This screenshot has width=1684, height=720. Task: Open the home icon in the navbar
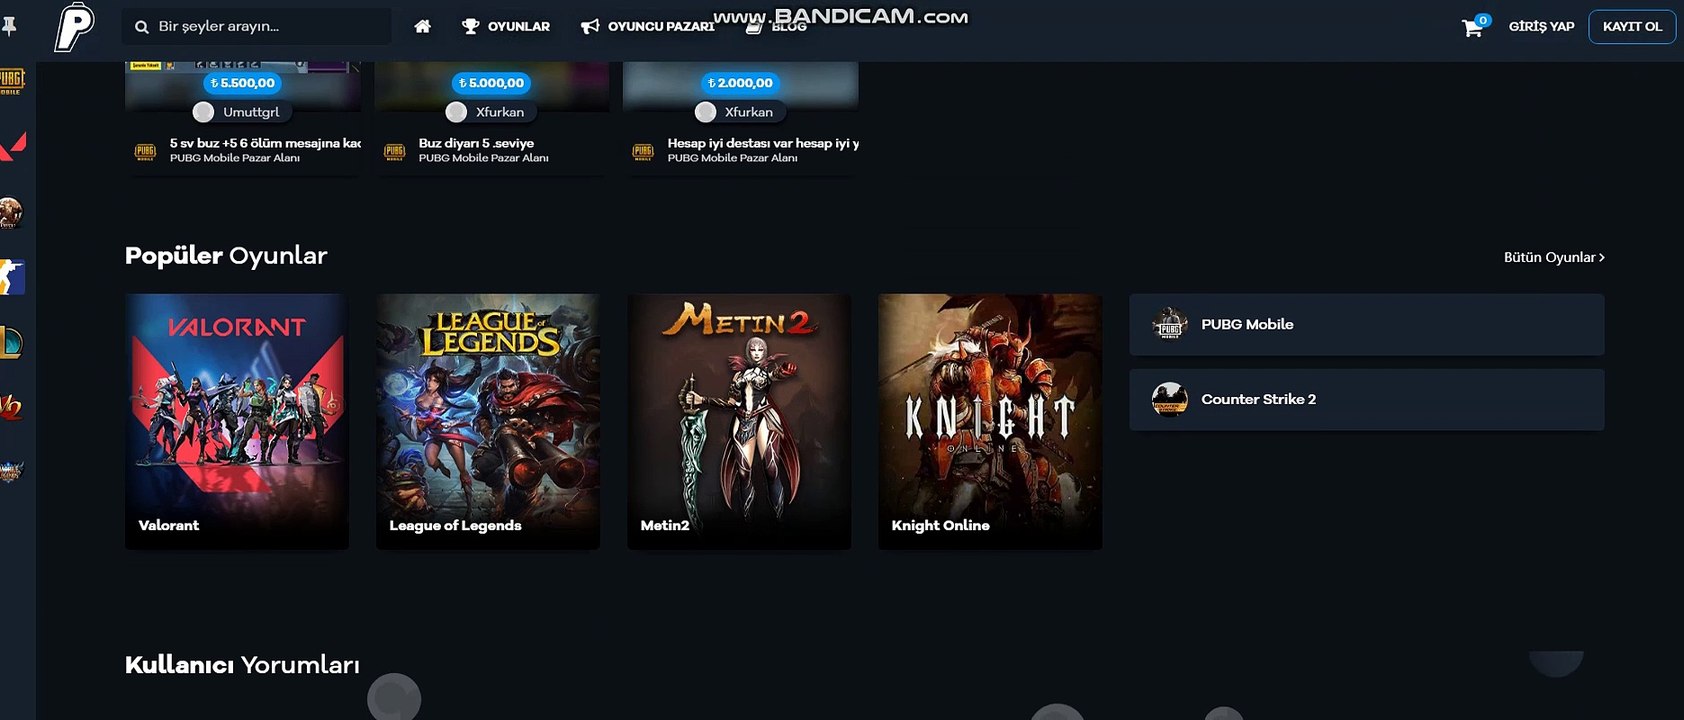coord(423,26)
